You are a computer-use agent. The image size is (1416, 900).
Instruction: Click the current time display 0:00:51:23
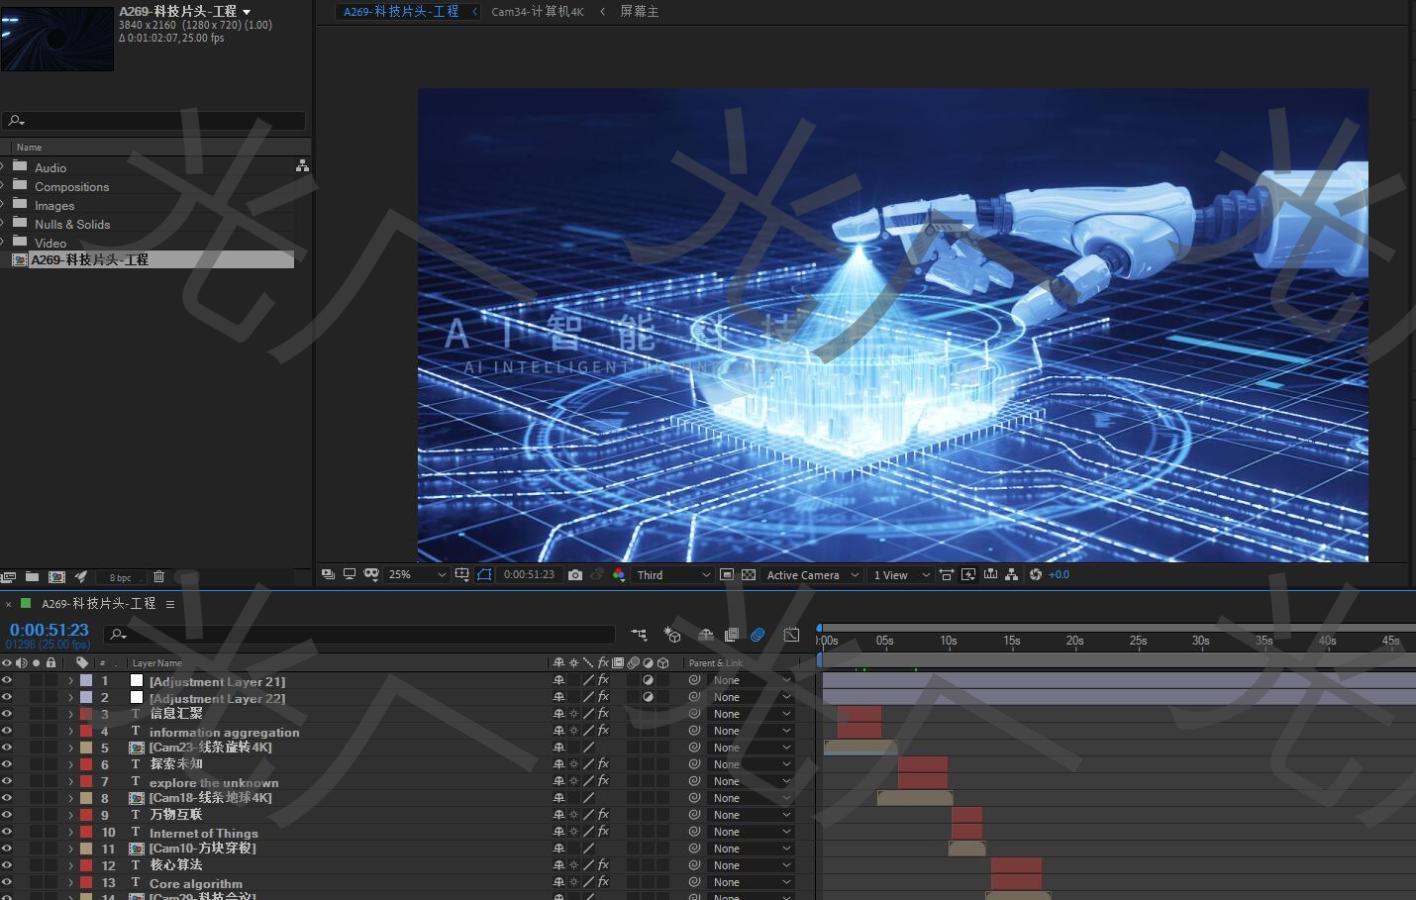(x=47, y=629)
